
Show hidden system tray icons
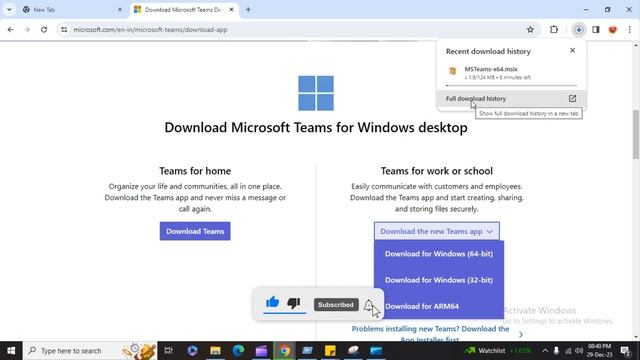(545, 351)
